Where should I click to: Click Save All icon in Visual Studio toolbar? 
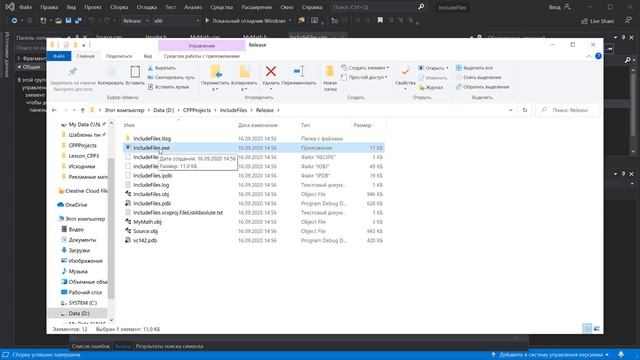pyautogui.click(x=78, y=20)
